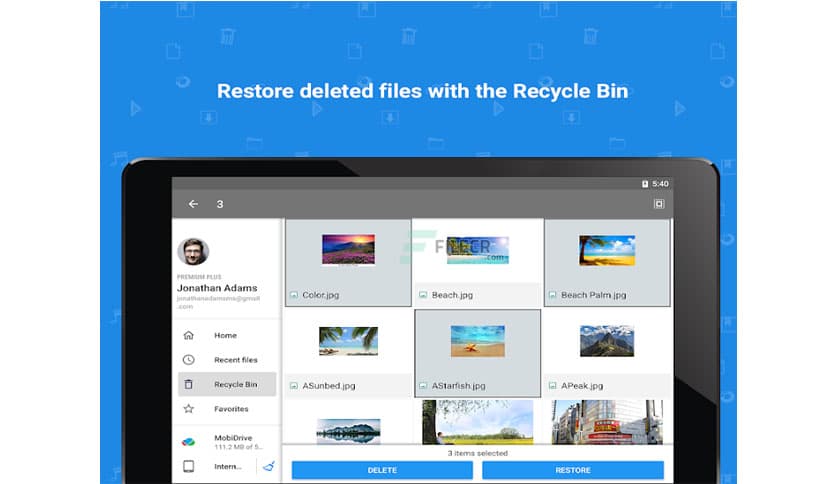836x484 pixels.
Task: Select the lake reflection photo thumbnail
Action: pyautogui.click(x=348, y=431)
